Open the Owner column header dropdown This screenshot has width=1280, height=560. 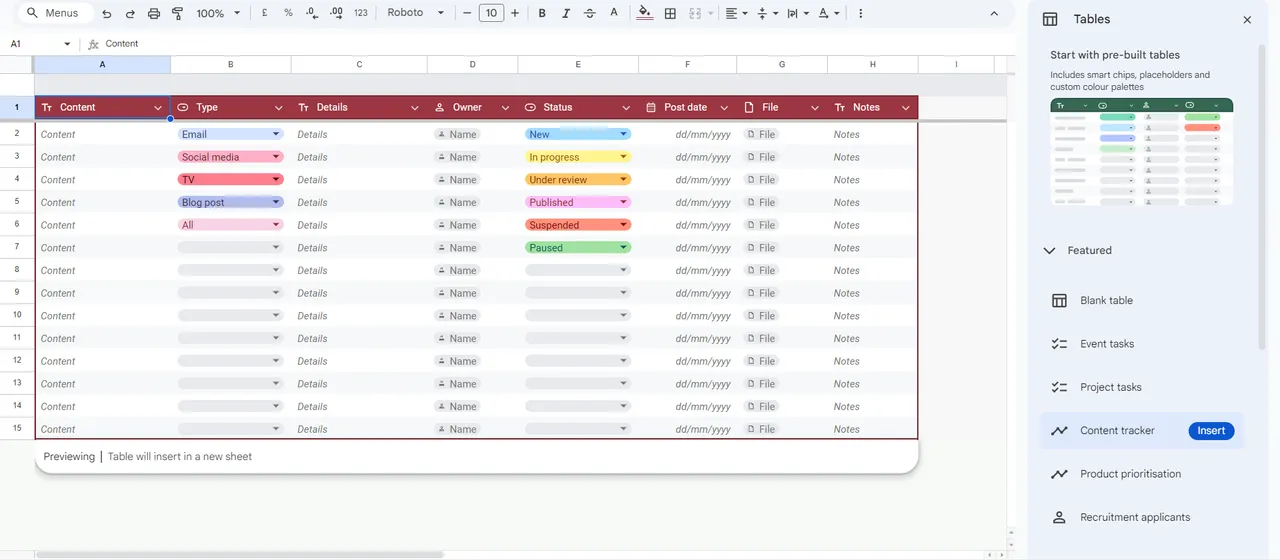[505, 108]
